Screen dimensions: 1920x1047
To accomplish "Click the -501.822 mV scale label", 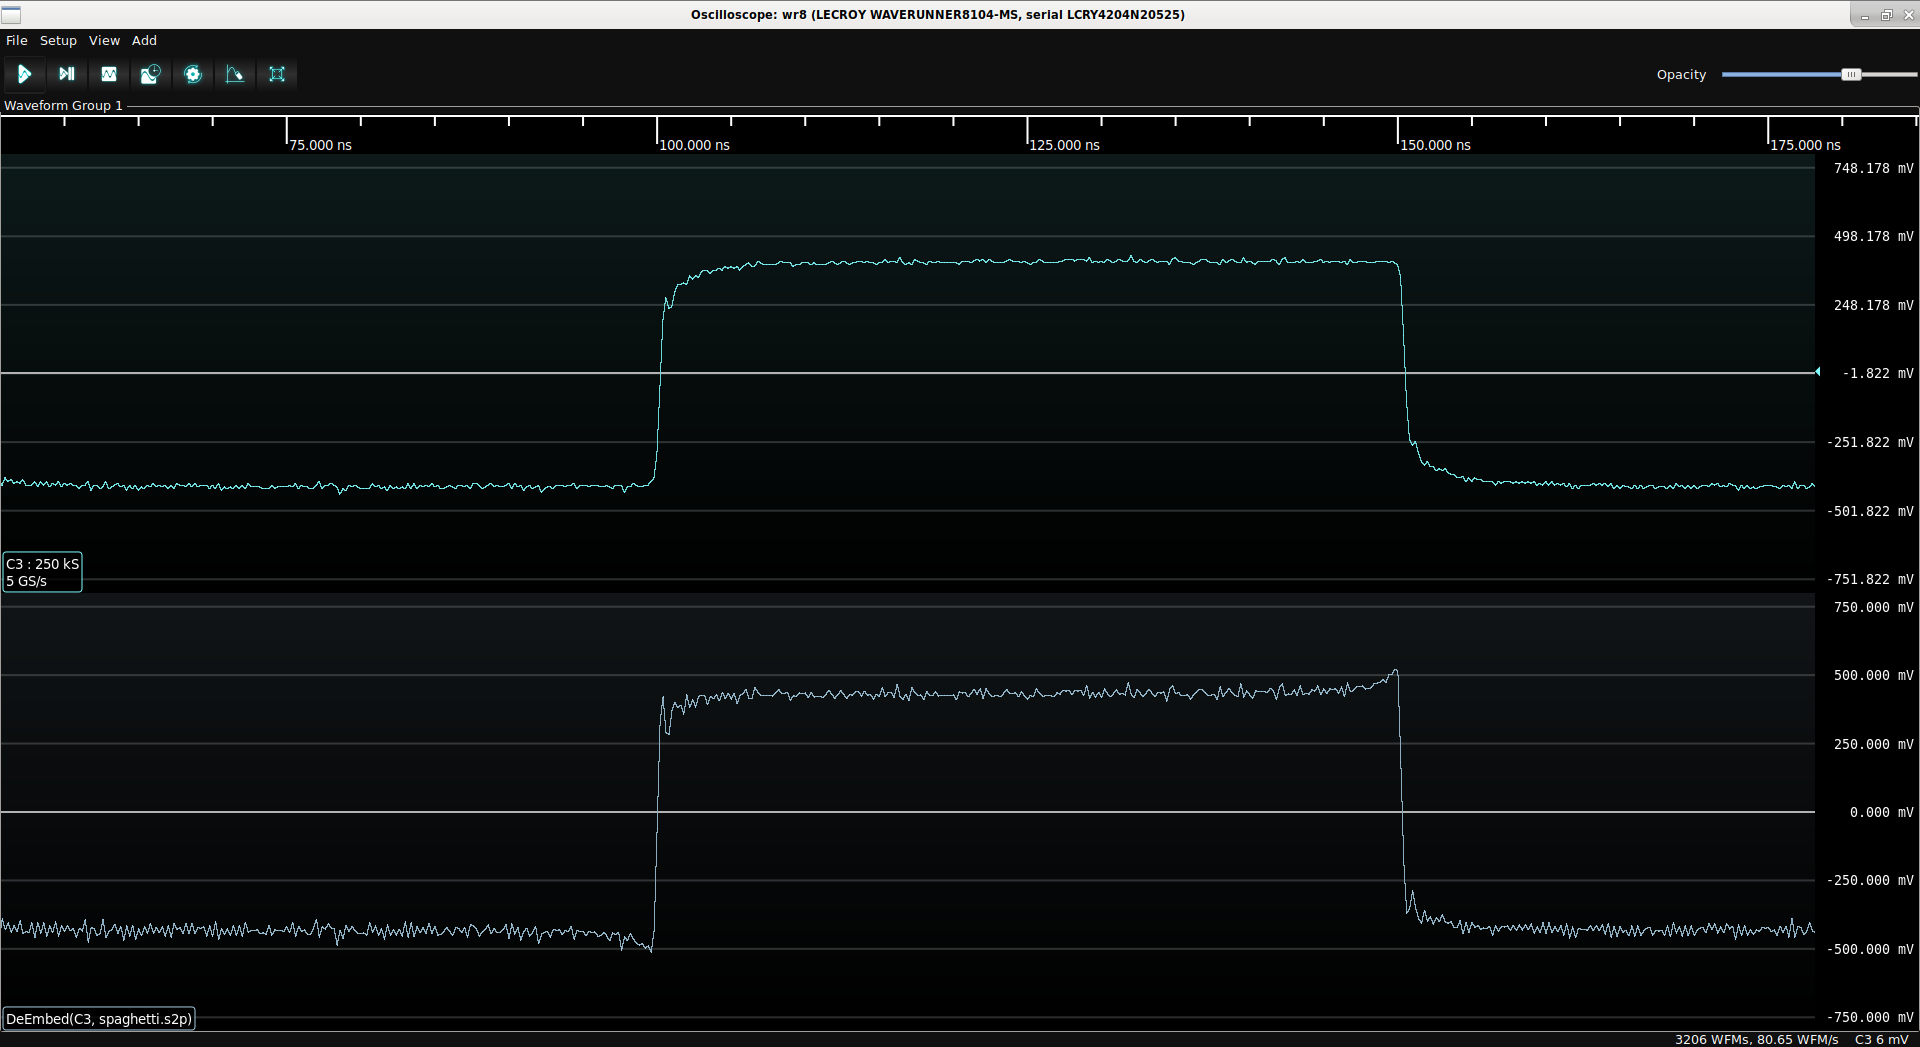I will click(1870, 511).
